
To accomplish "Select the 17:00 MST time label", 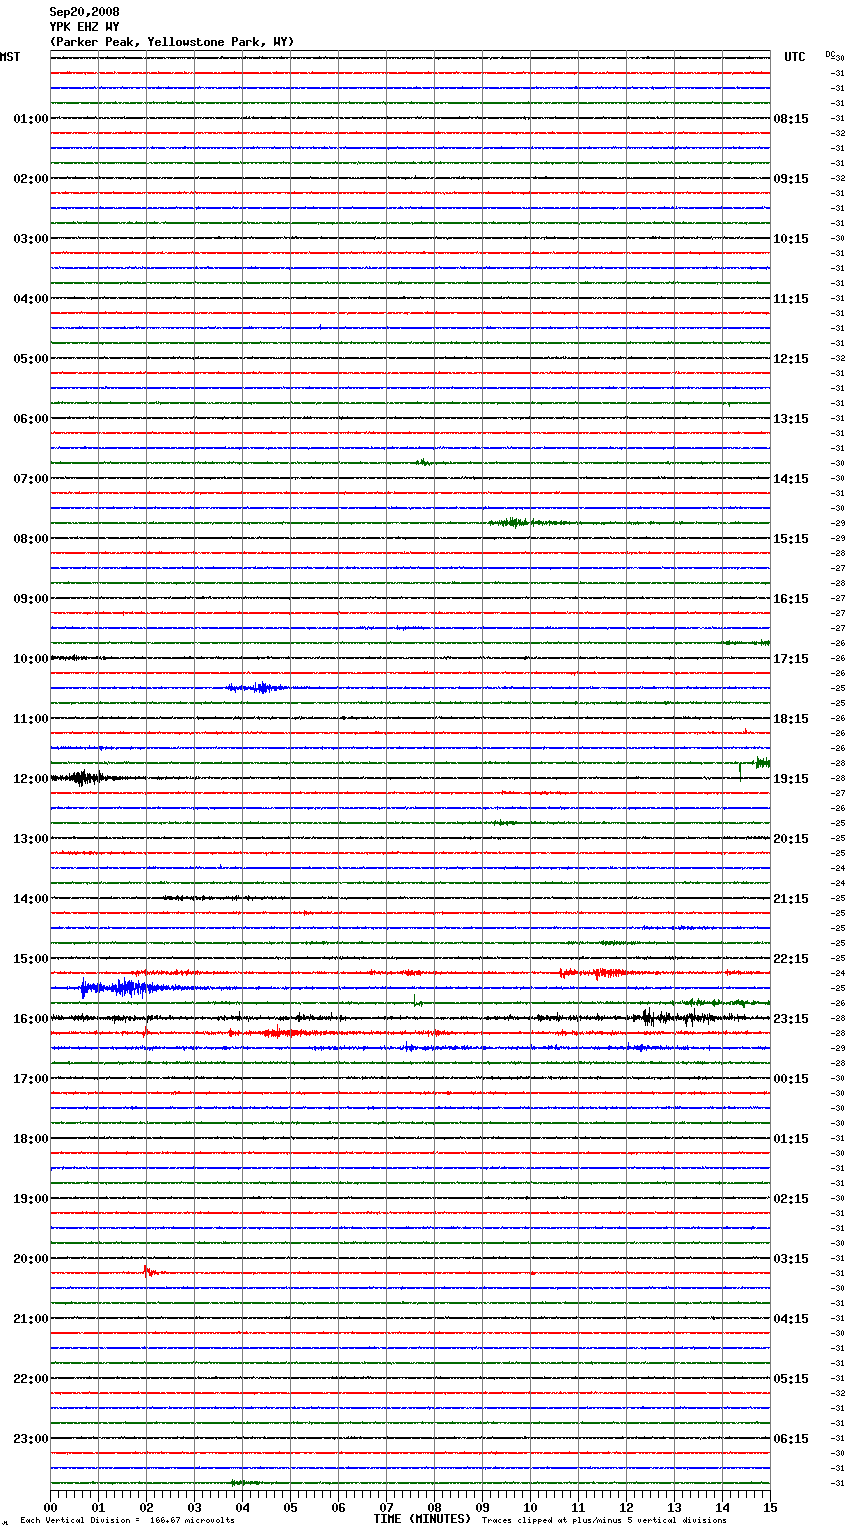I will pos(30,1079).
